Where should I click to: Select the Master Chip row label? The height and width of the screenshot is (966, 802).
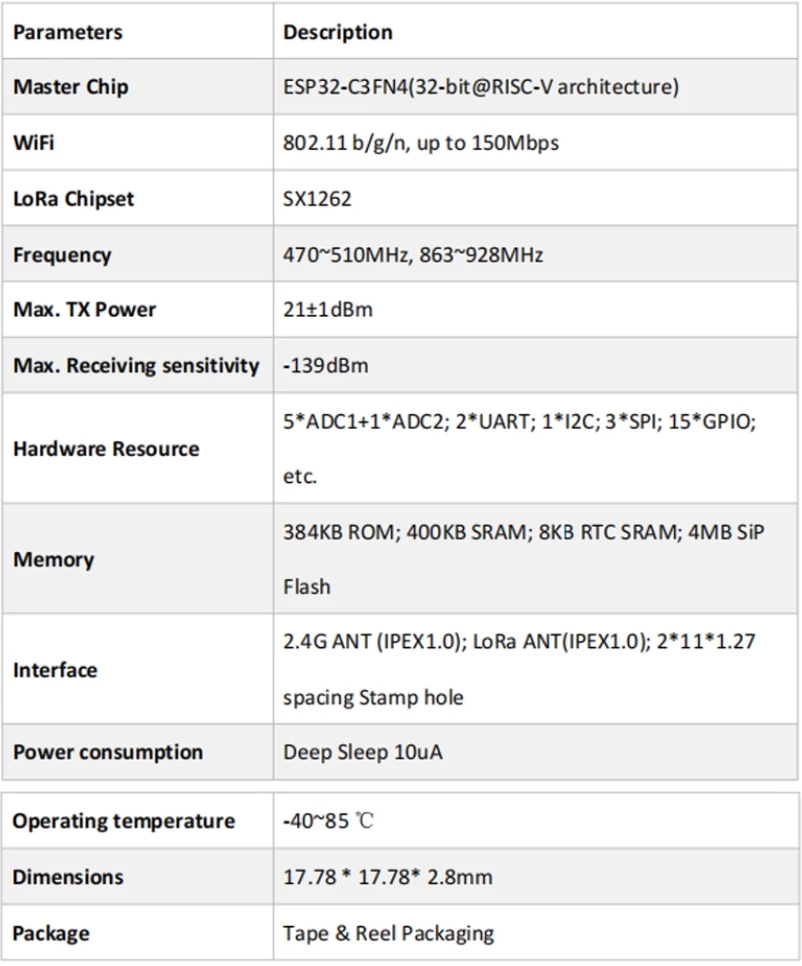[71, 87]
